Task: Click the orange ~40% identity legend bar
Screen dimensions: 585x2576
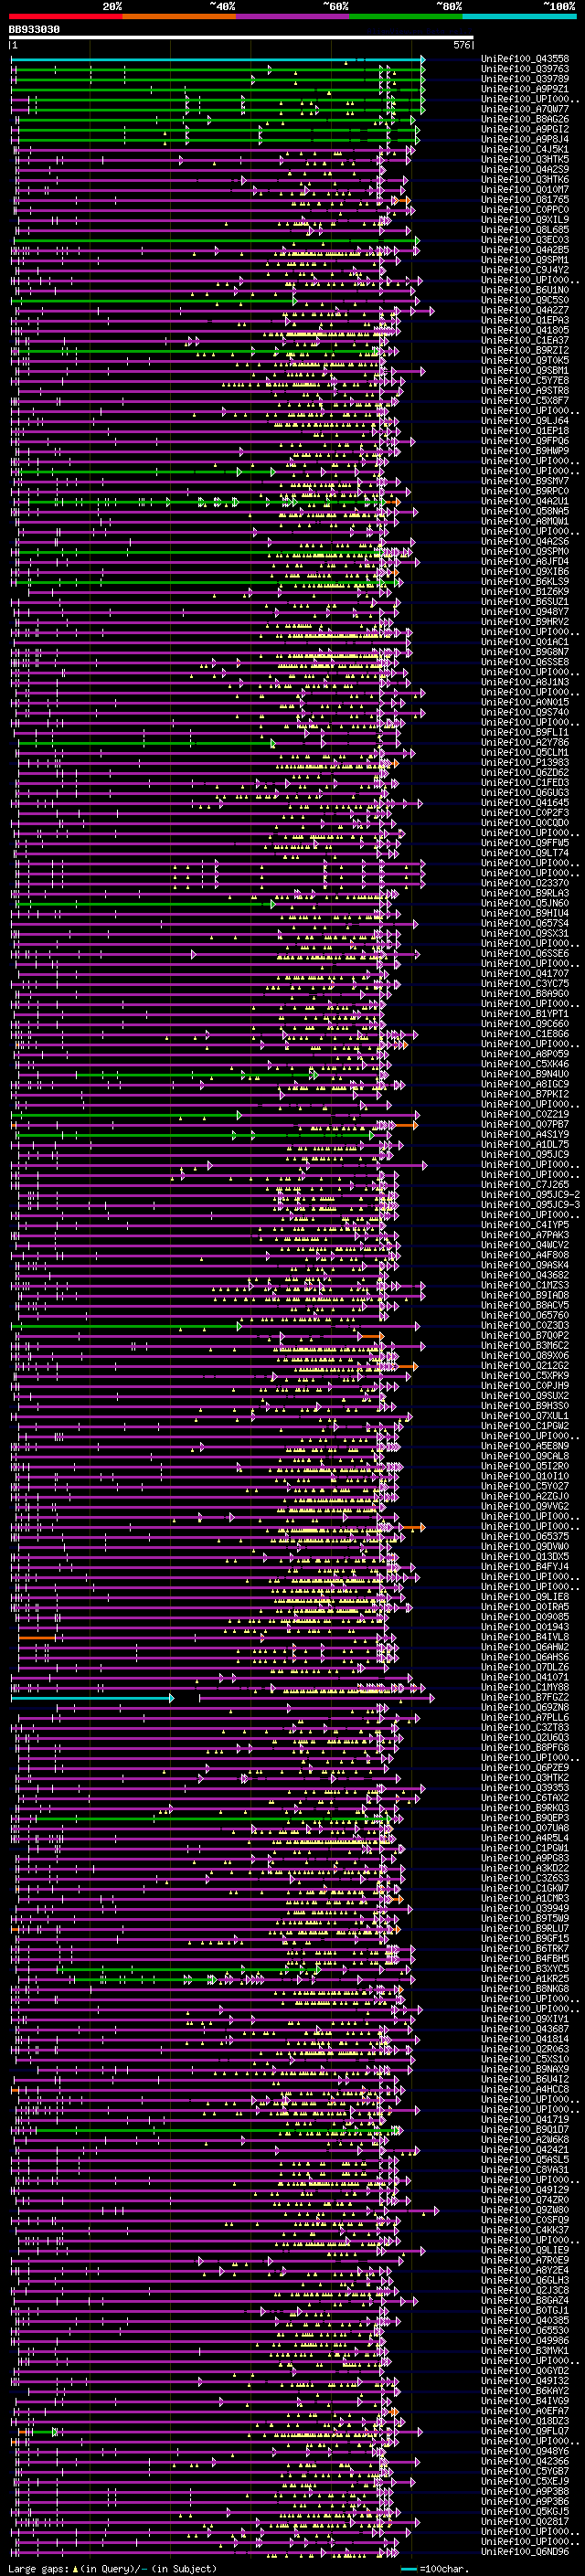Action: click(180, 16)
